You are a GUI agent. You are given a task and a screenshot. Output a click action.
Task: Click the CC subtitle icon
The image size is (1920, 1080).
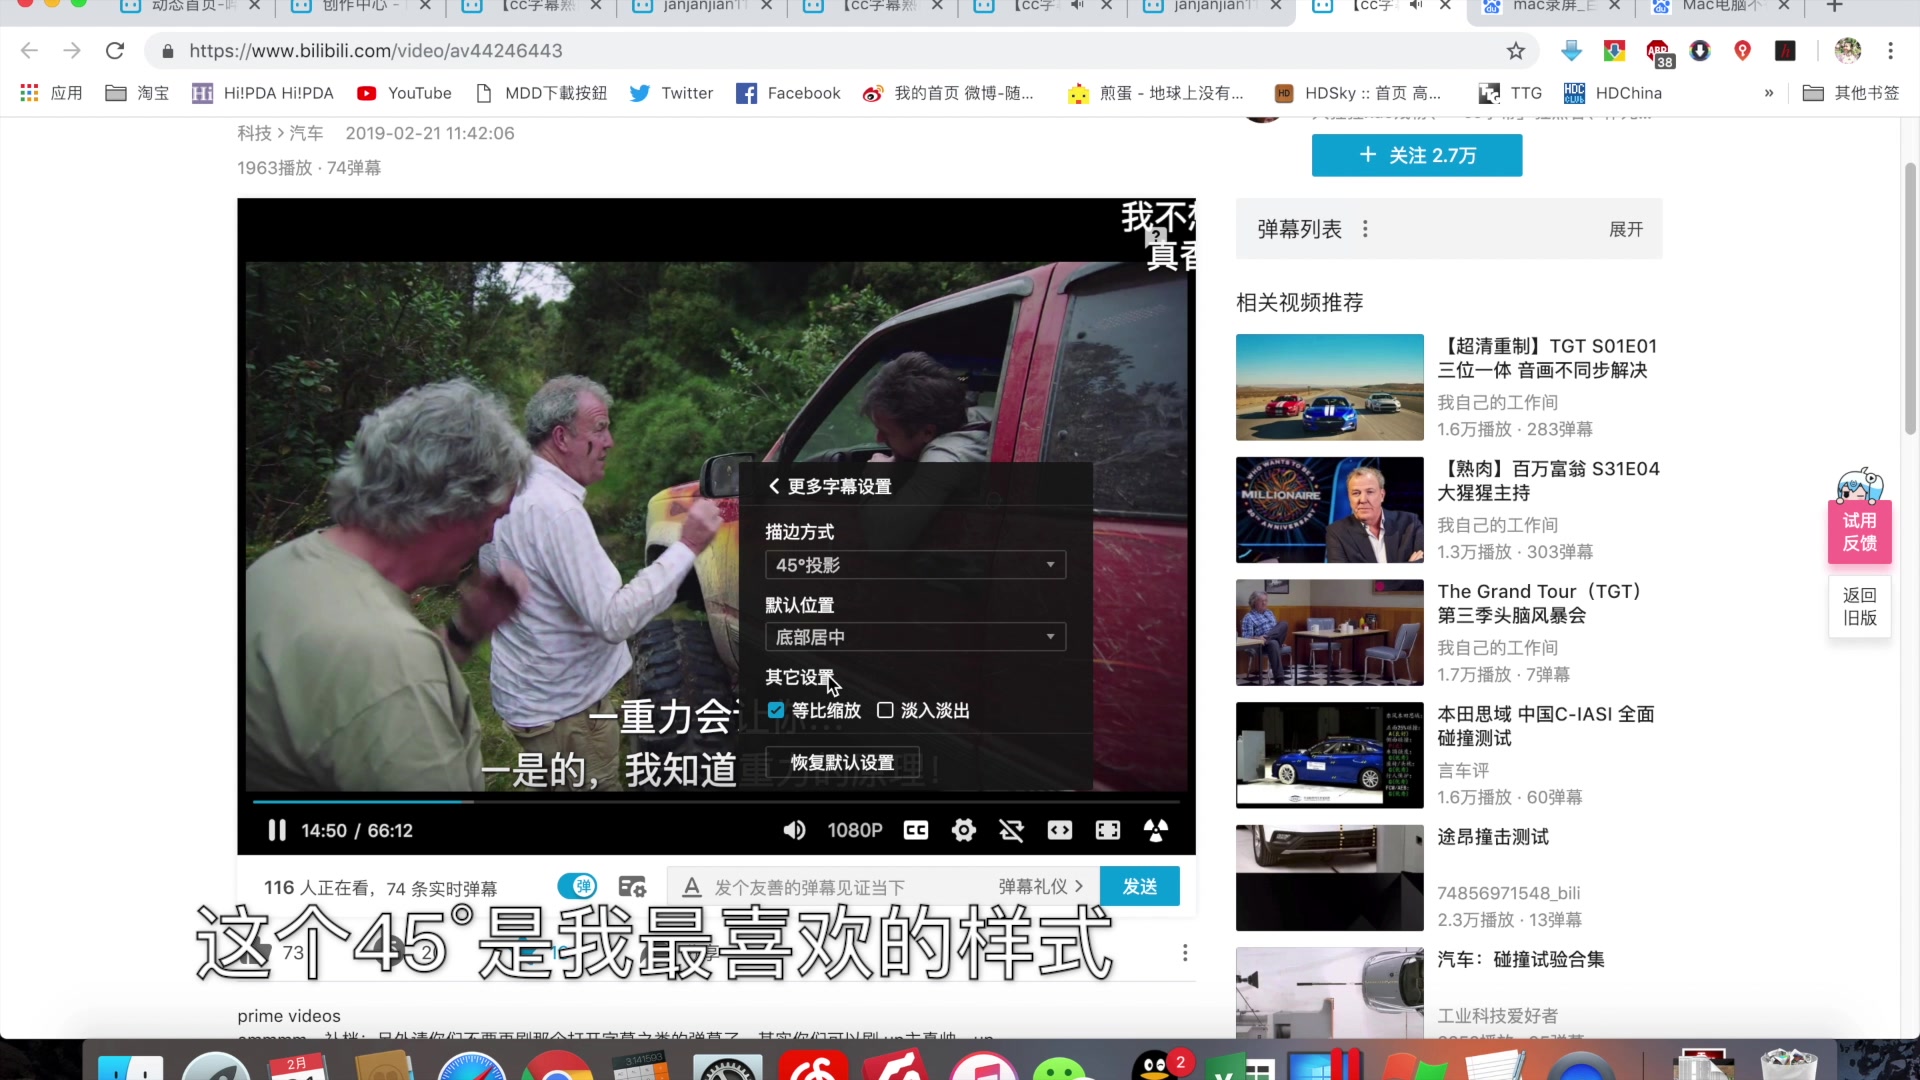(x=915, y=830)
